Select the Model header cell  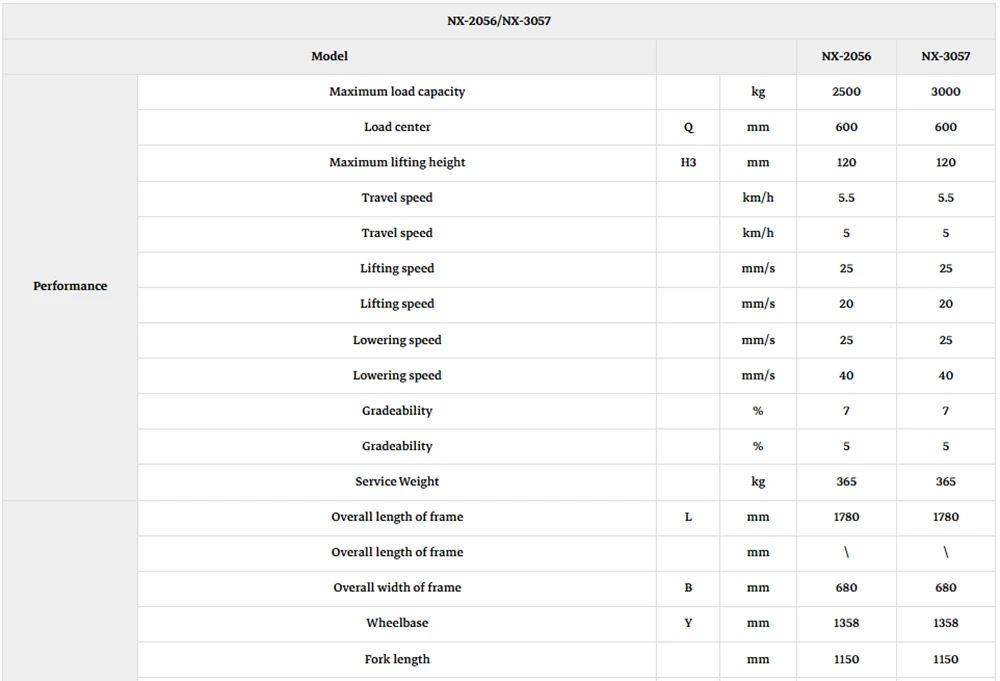[329, 56]
